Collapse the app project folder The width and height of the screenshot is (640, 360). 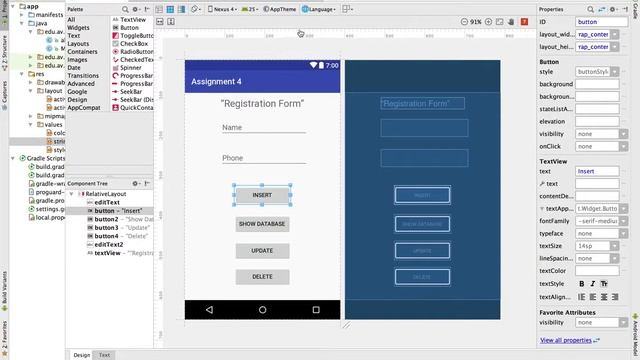click(13, 7)
